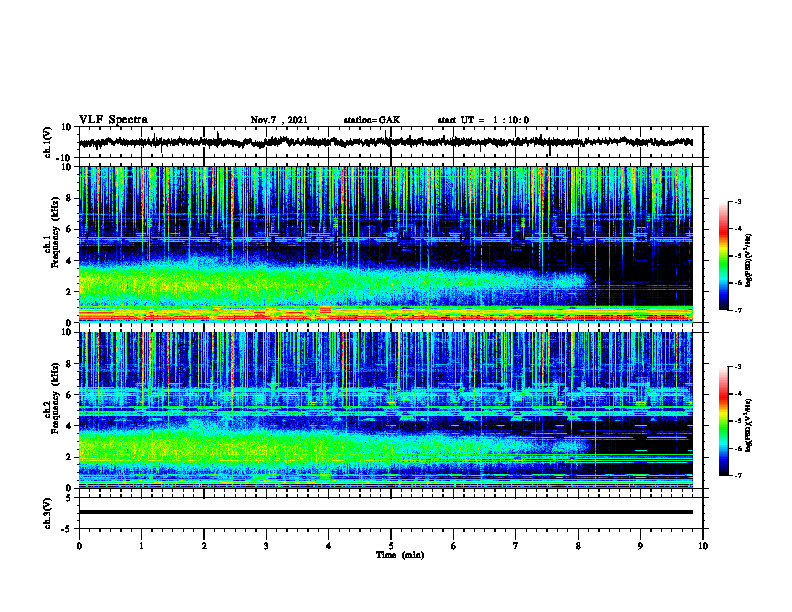
Task: Click the "5" tick of ch.3 voltage axis
Action: pos(70,498)
